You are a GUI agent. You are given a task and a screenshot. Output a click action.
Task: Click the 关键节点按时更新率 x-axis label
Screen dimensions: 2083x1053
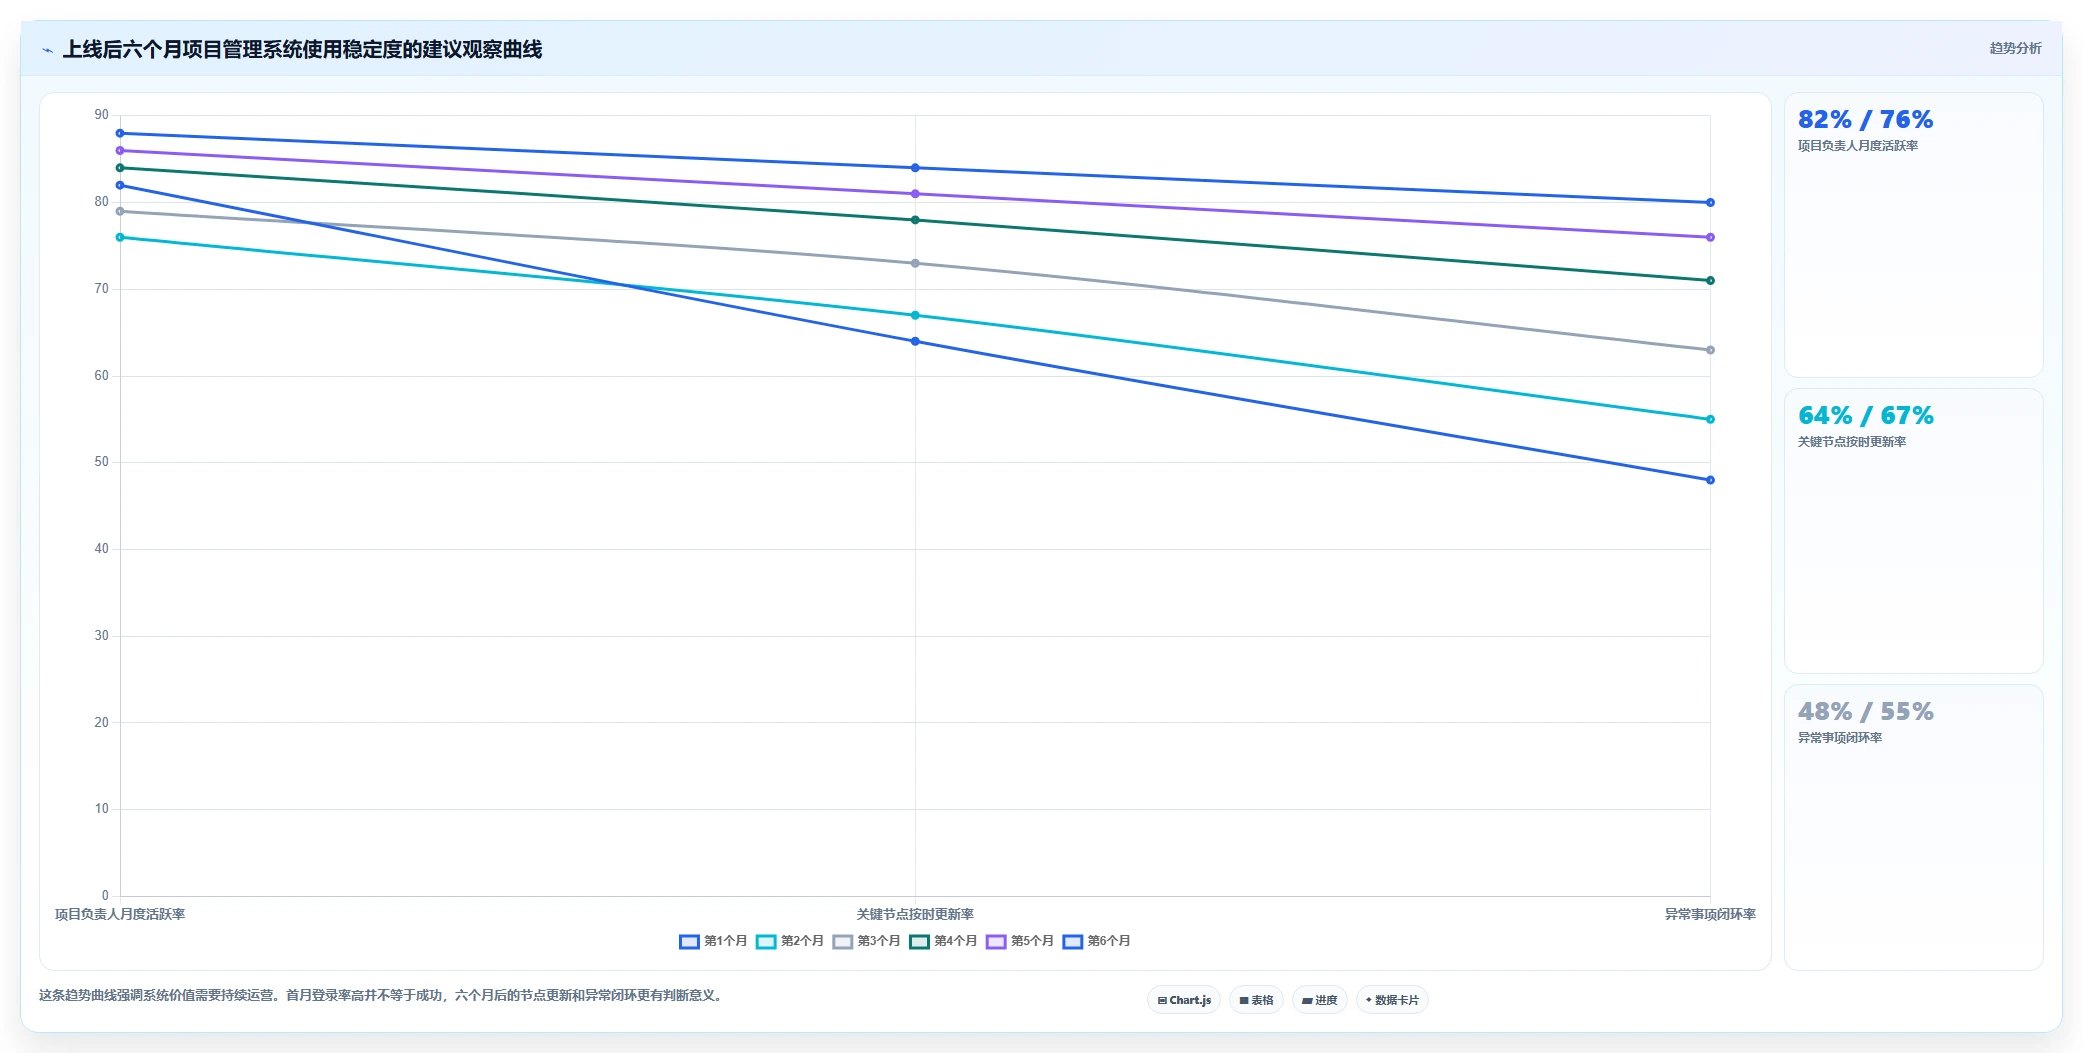pos(915,914)
